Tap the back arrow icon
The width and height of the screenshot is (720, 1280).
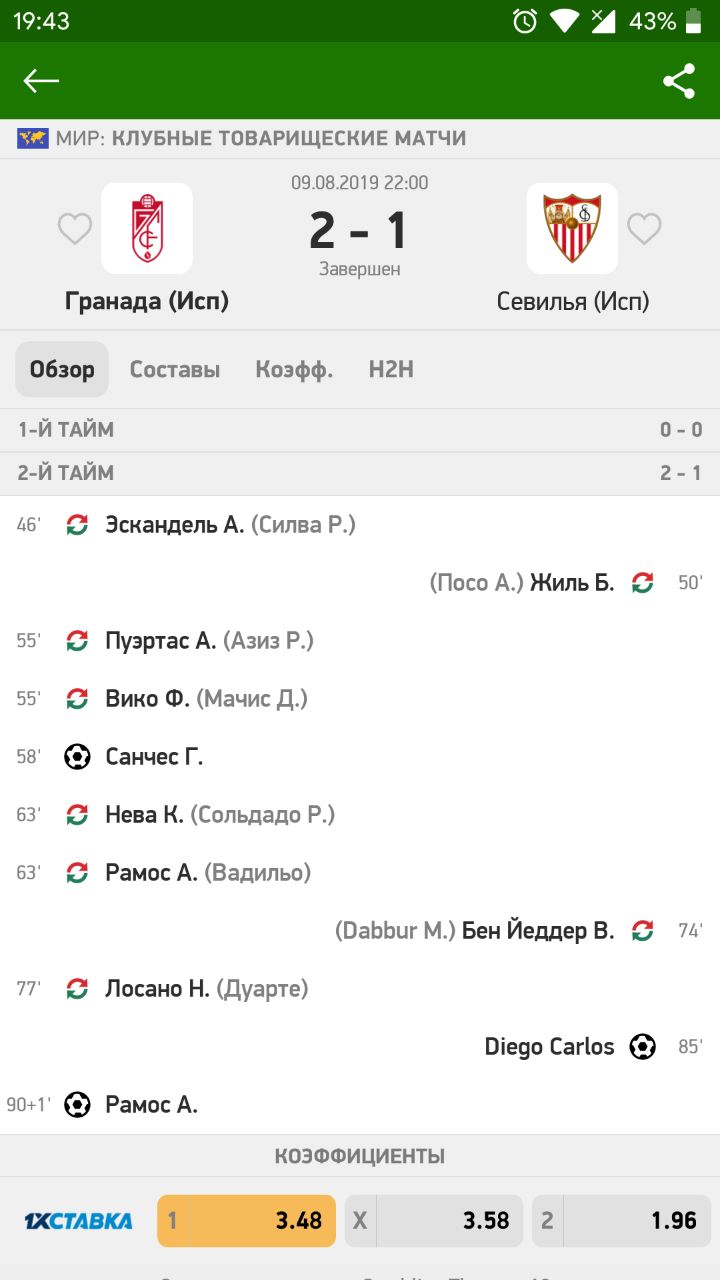click(41, 81)
